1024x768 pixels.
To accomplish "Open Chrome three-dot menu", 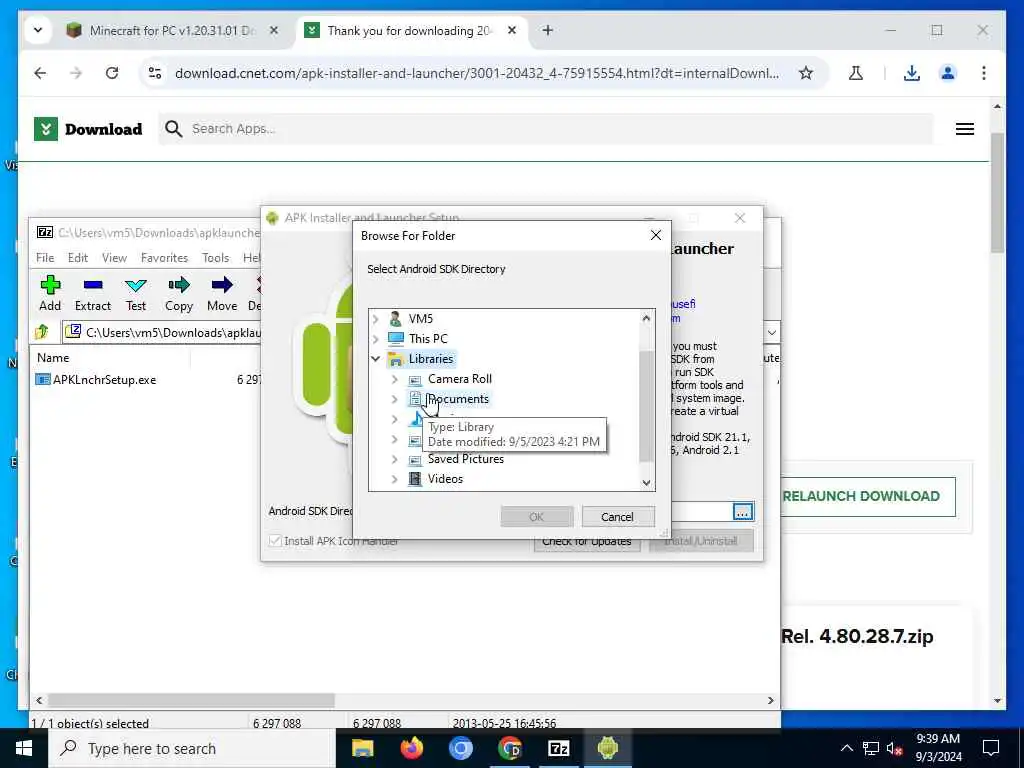I will coord(984,73).
